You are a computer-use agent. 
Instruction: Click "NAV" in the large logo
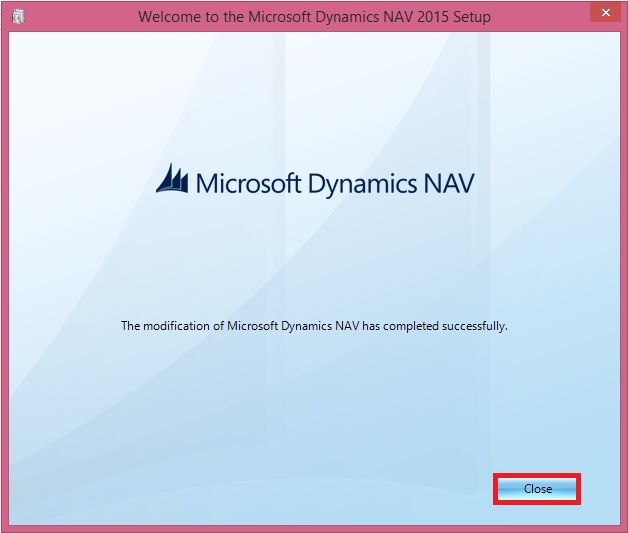coord(446,183)
